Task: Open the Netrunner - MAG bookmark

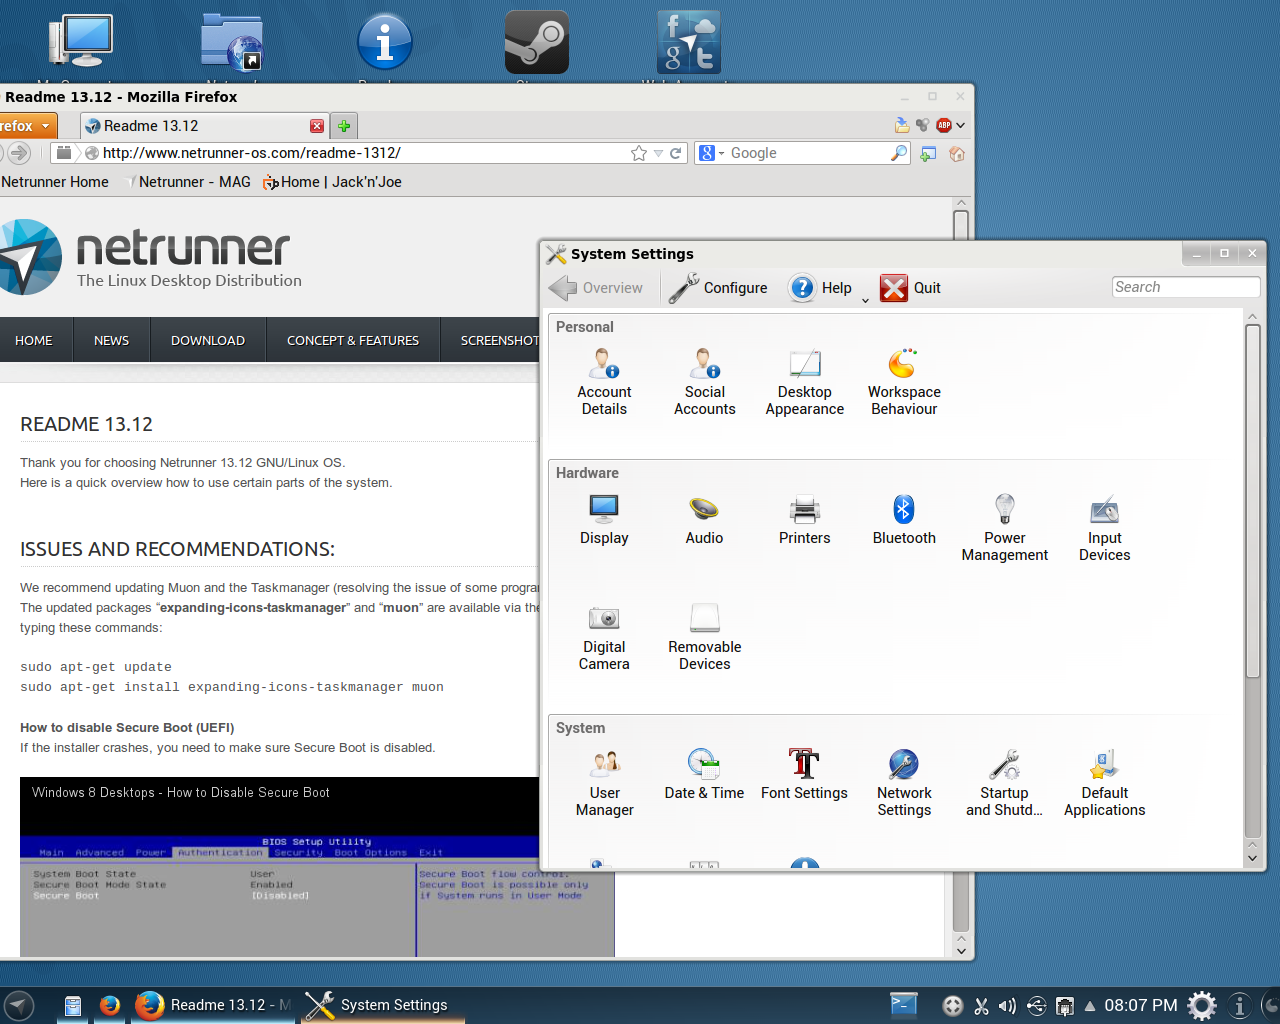Action: tap(186, 182)
